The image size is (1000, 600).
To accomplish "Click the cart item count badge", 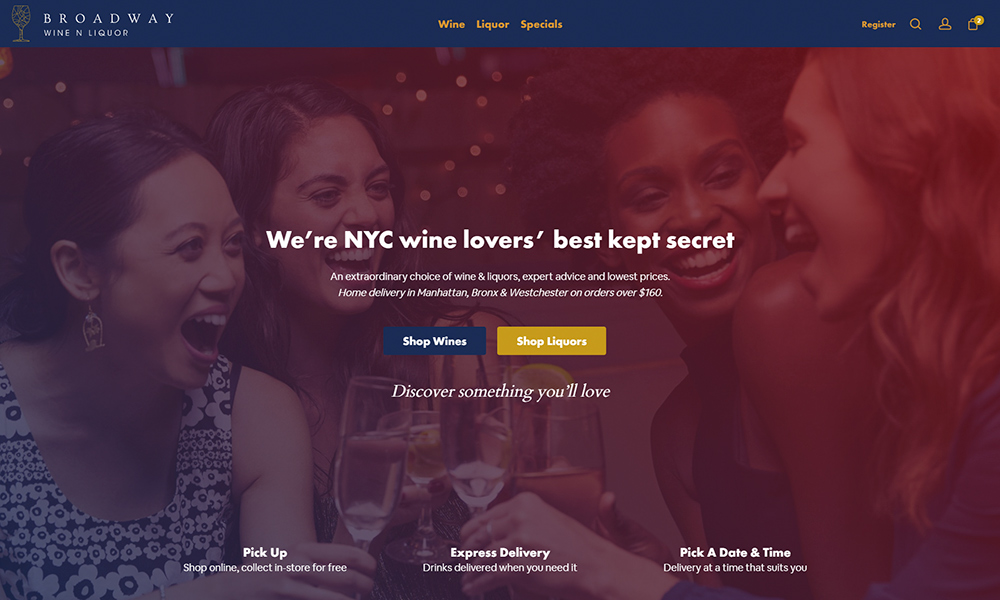I will [979, 20].
